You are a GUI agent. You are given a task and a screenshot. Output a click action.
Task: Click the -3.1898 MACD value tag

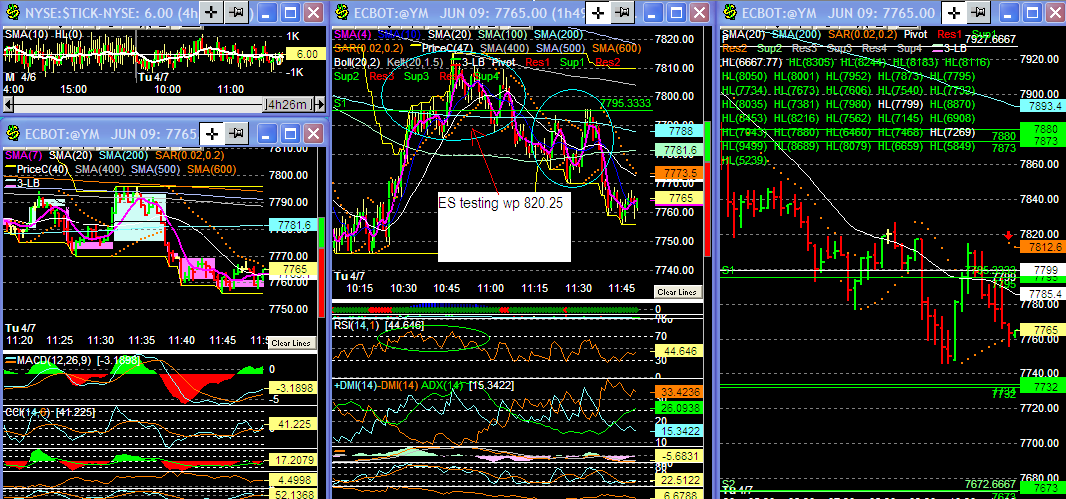pos(291,388)
